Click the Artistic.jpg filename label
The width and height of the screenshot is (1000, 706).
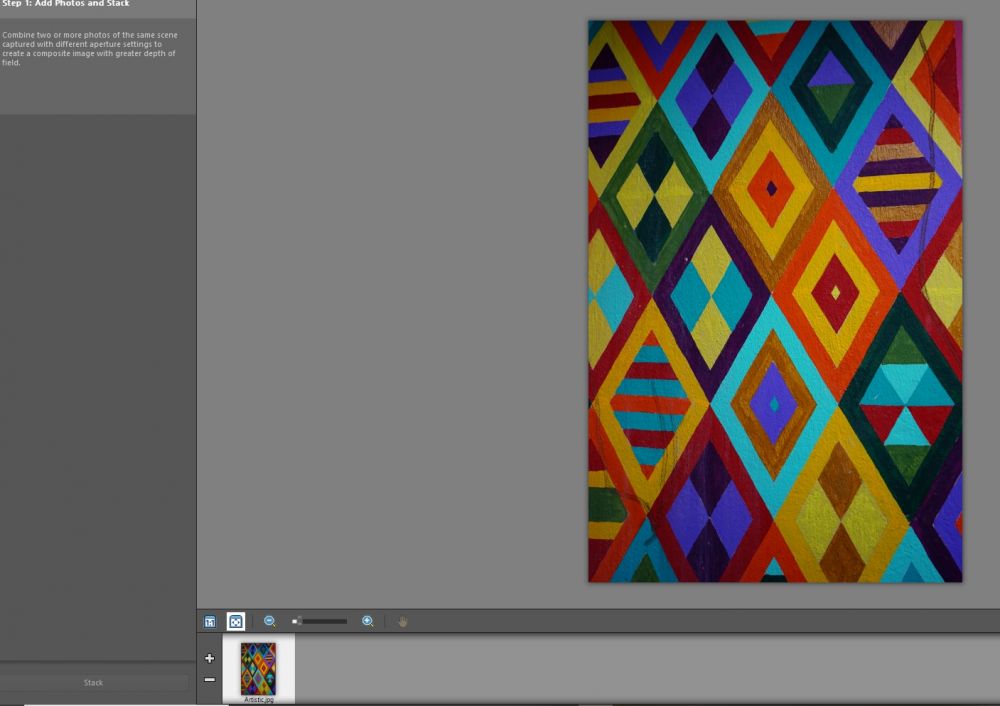tap(258, 700)
